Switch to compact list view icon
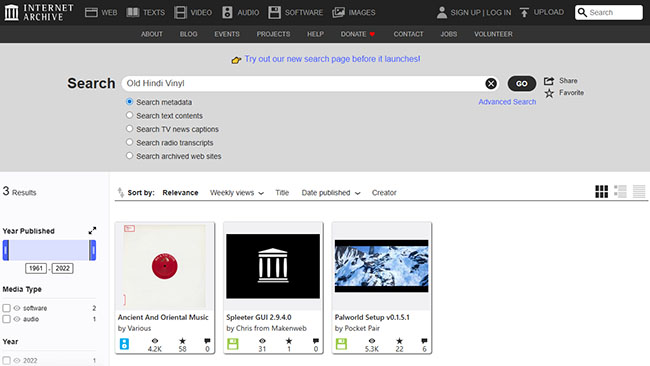 pyautogui.click(x=639, y=191)
